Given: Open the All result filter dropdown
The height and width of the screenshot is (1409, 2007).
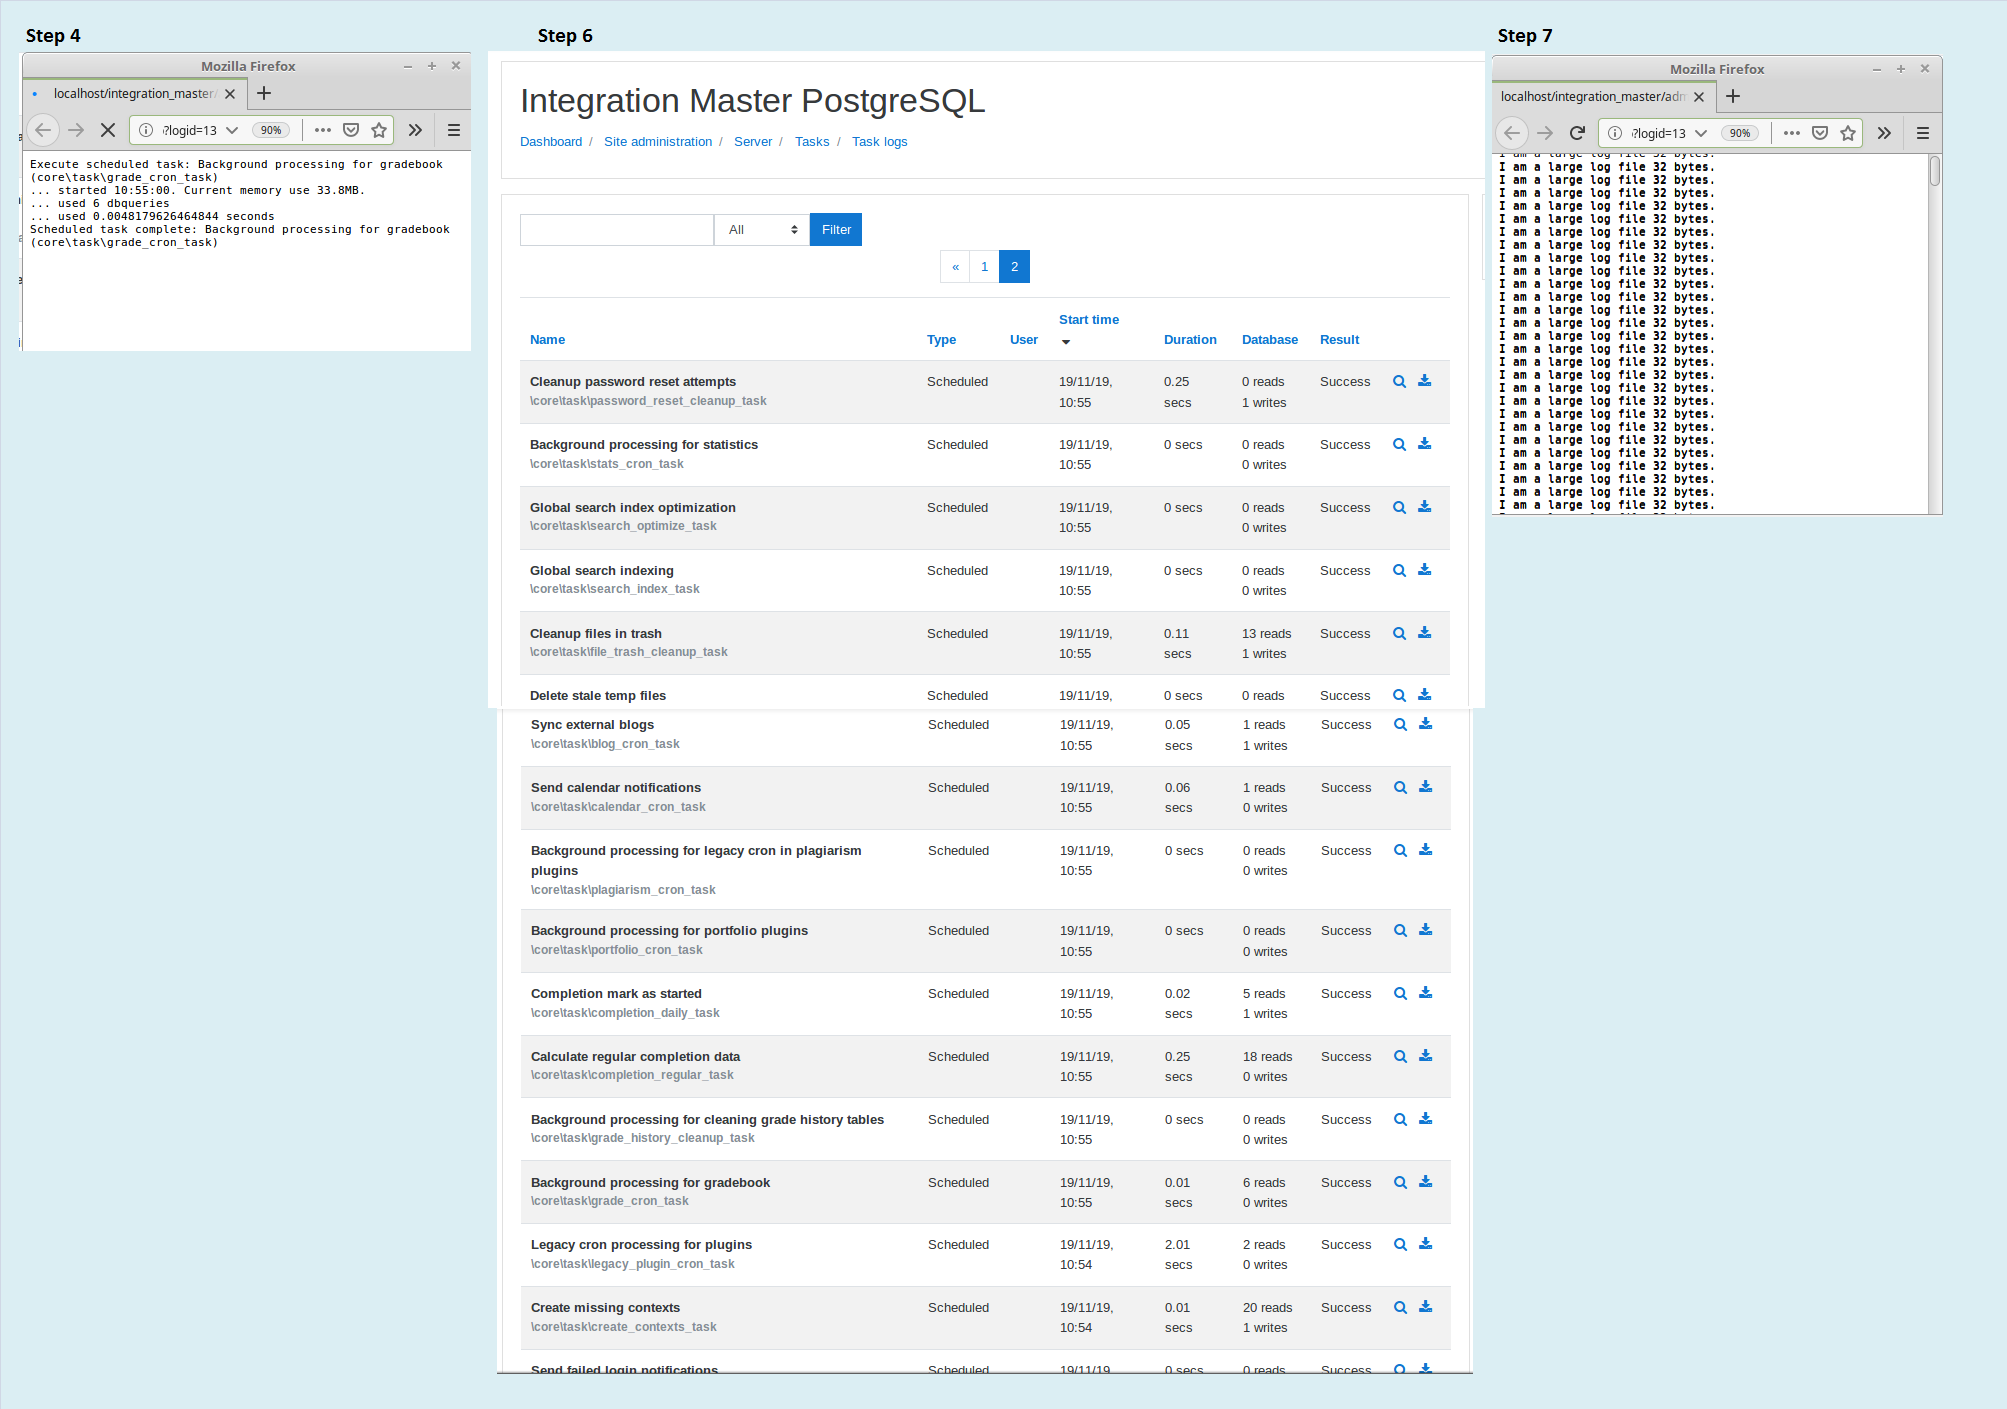Looking at the screenshot, I should (762, 230).
